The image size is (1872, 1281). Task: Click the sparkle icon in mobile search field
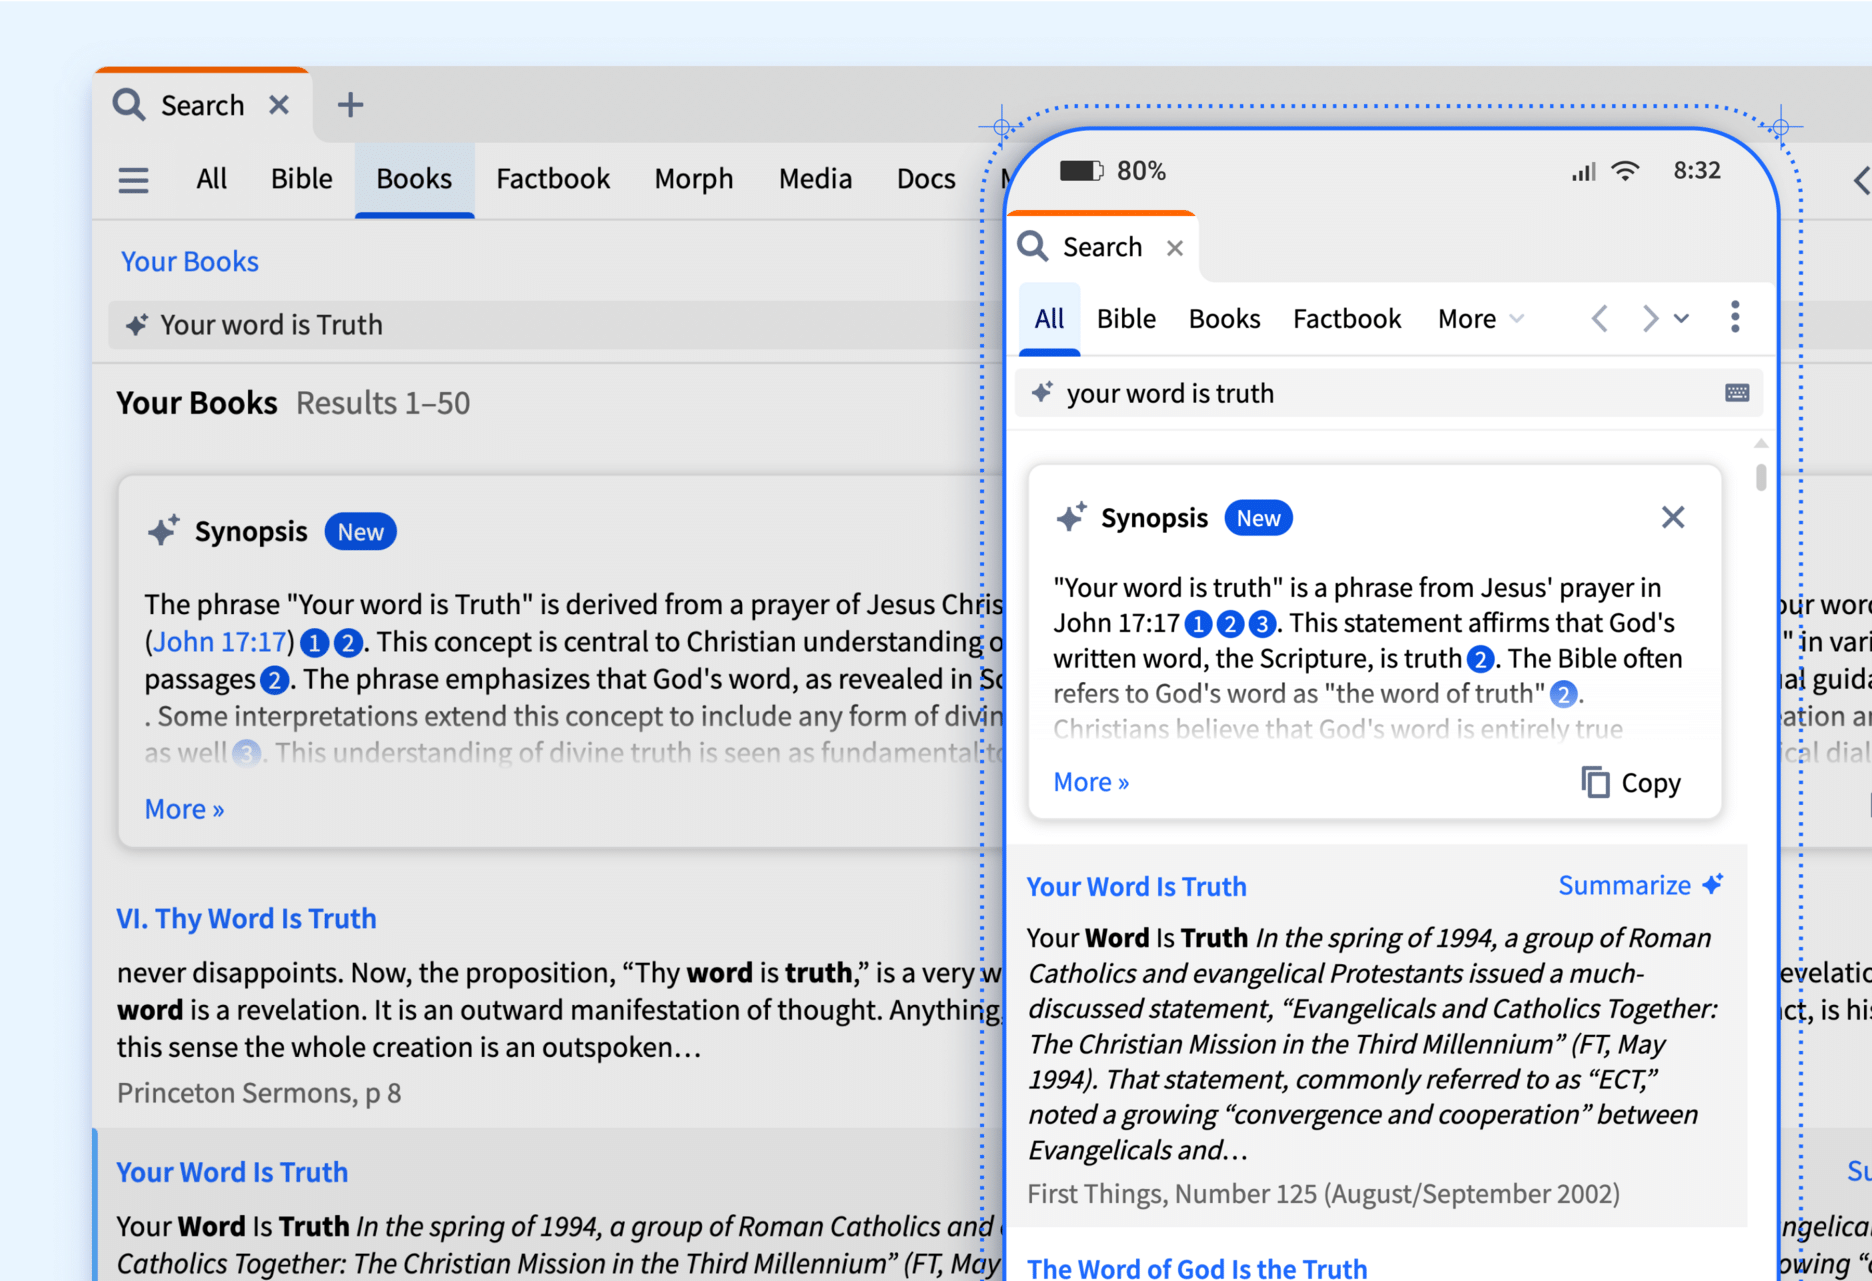pyautogui.click(x=1042, y=392)
